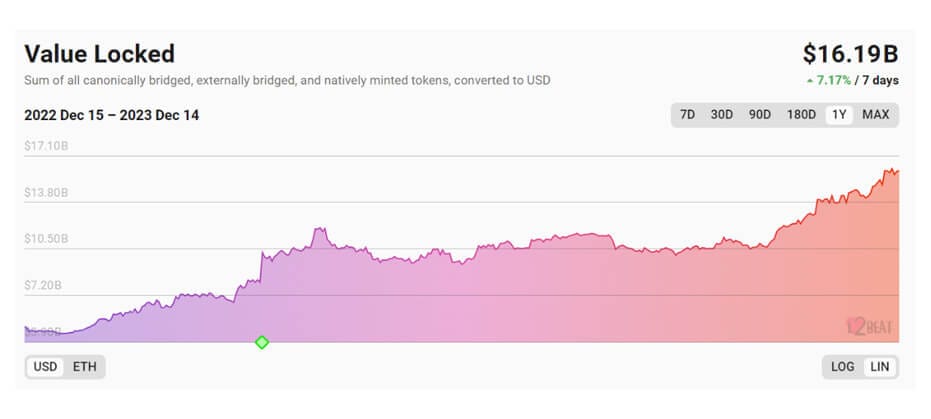Set chart scale to LIN

click(880, 367)
